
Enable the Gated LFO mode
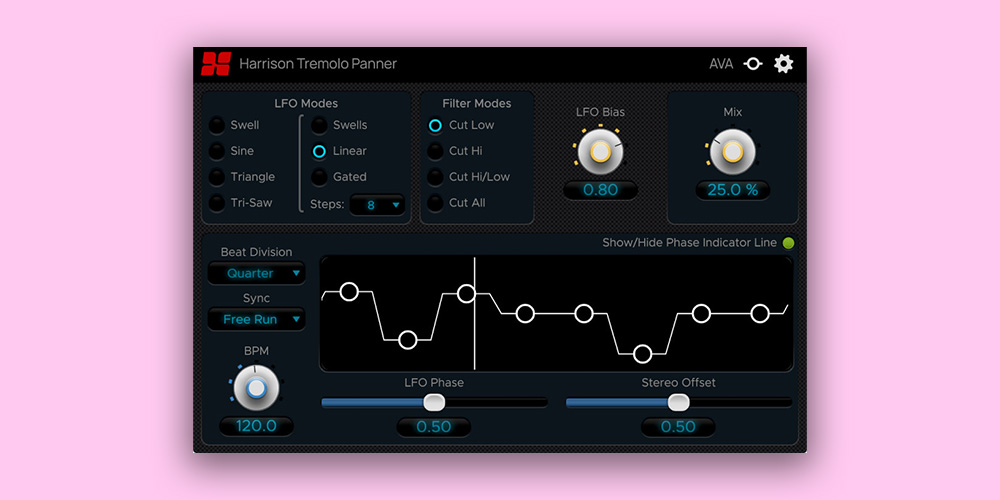coord(319,177)
